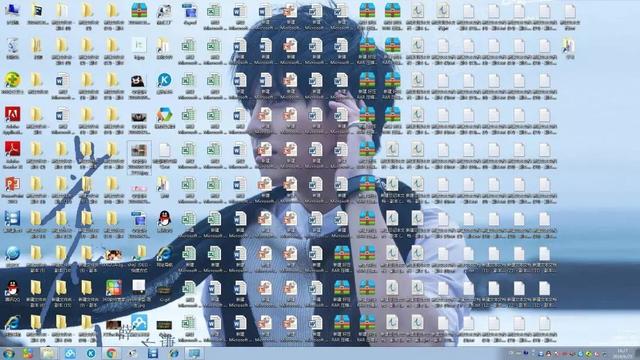Launch Google Chrome from the taskbar

point(111,353)
